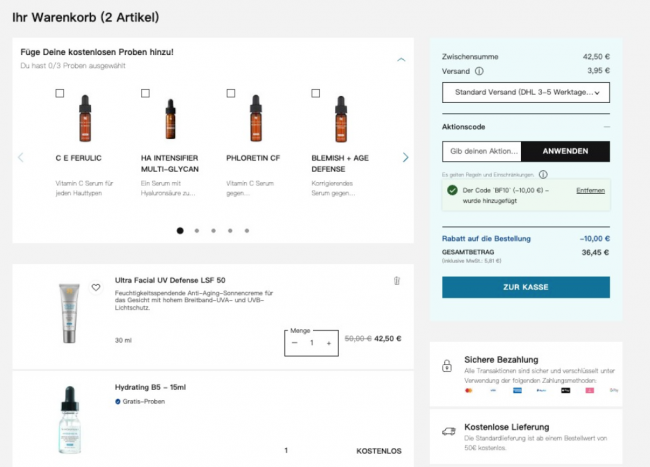Image resolution: width=650 pixels, height=467 pixels.
Task: Click the previous arrow in the samples carousel
Action: (21, 157)
